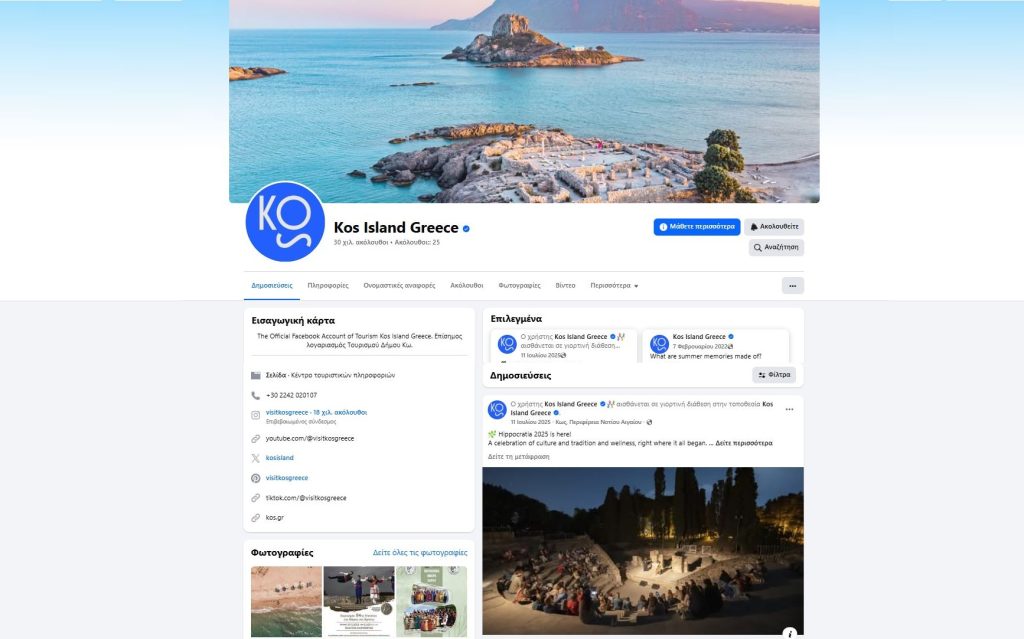Click the Μάθετε περισσότερα button

click(697, 227)
